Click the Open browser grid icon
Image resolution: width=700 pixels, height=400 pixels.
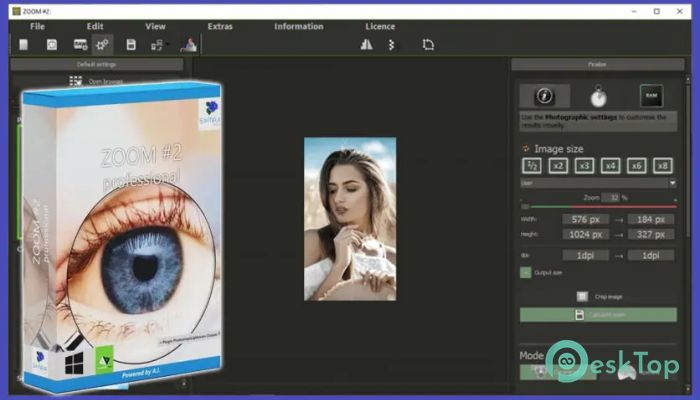point(75,81)
